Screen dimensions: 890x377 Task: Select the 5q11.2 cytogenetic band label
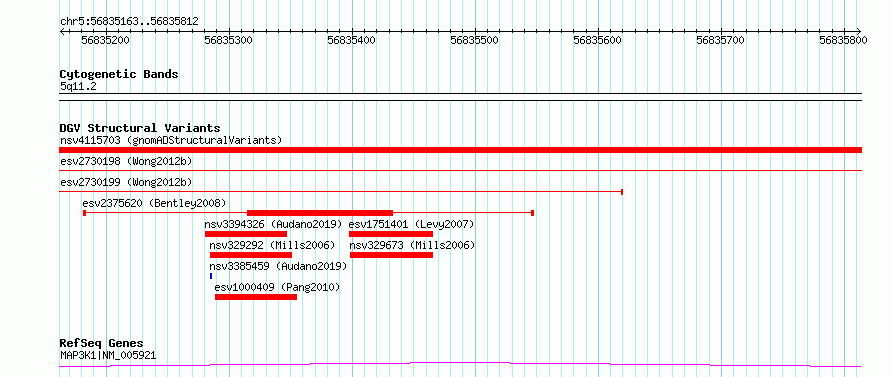(74, 86)
